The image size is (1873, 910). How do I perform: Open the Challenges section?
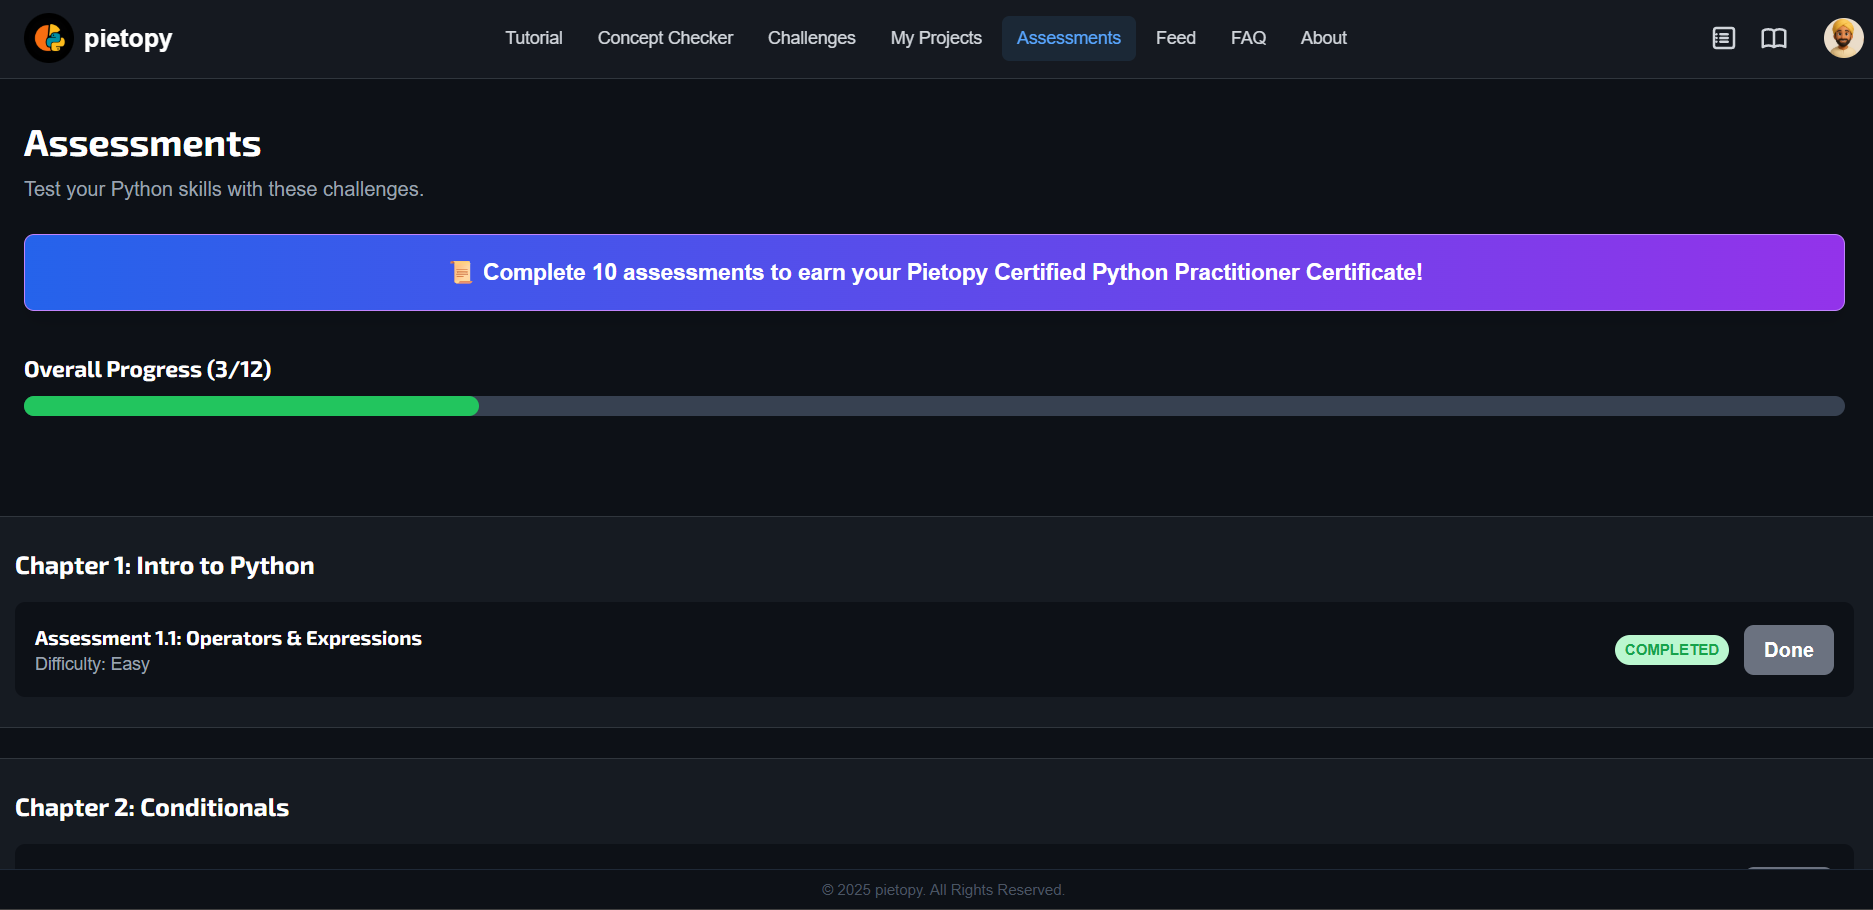pyautogui.click(x=811, y=38)
